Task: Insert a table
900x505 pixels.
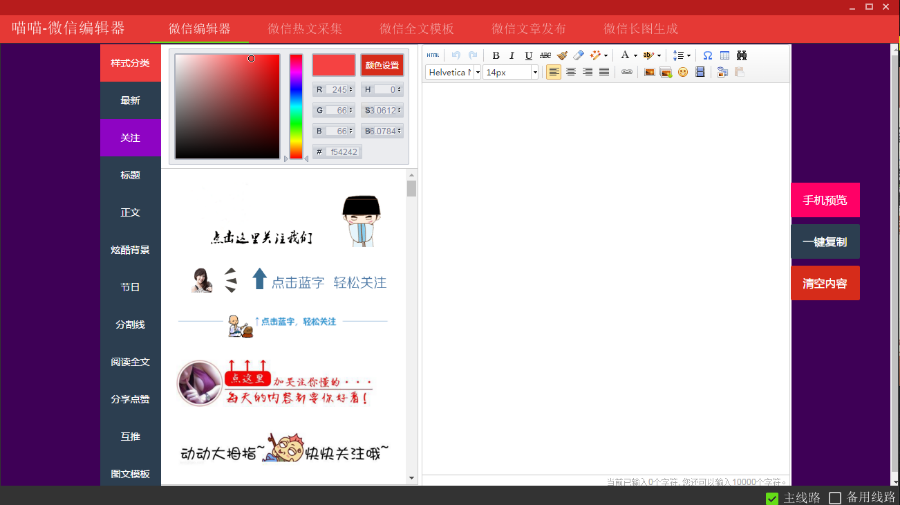Action: [724, 56]
